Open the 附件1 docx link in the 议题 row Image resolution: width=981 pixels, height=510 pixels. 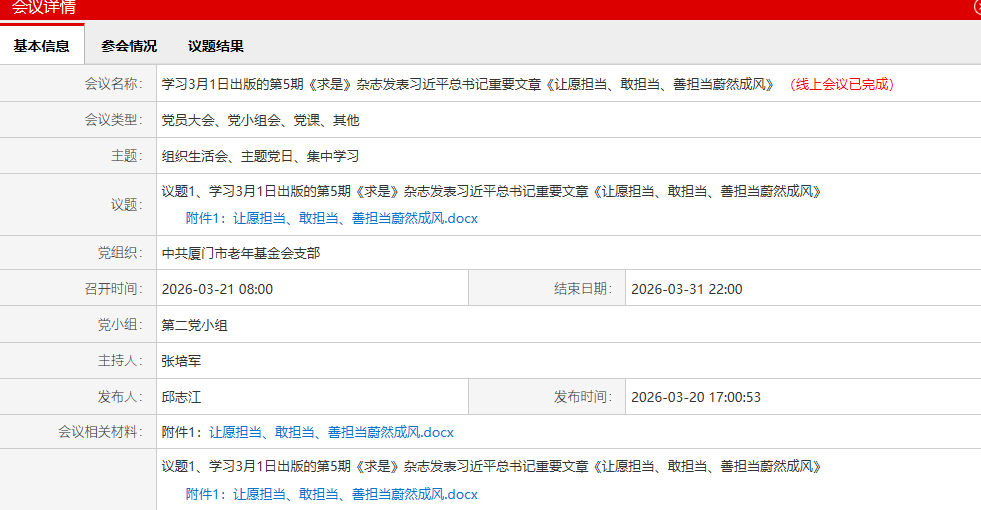pos(331,218)
